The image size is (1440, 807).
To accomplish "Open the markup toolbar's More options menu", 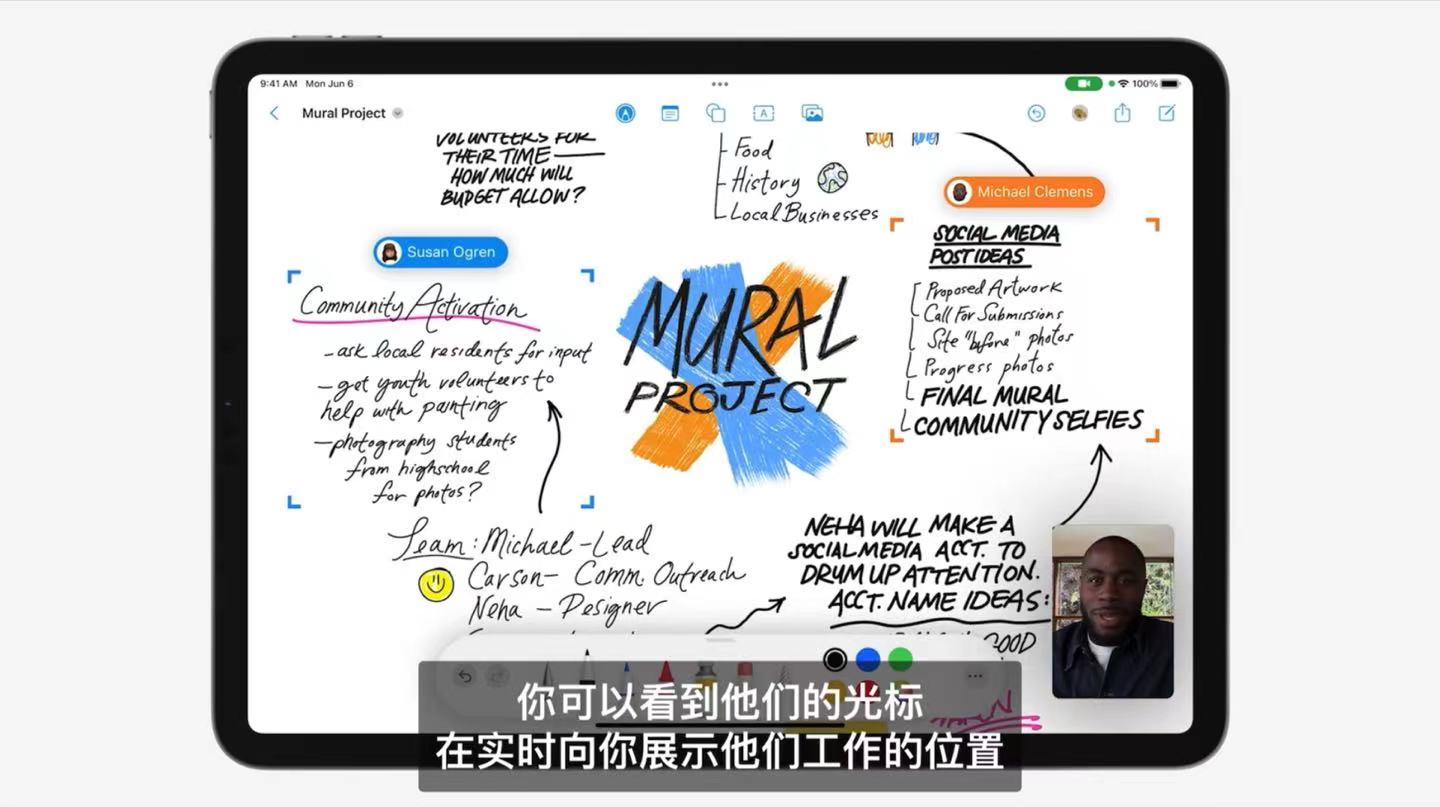I will point(975,675).
